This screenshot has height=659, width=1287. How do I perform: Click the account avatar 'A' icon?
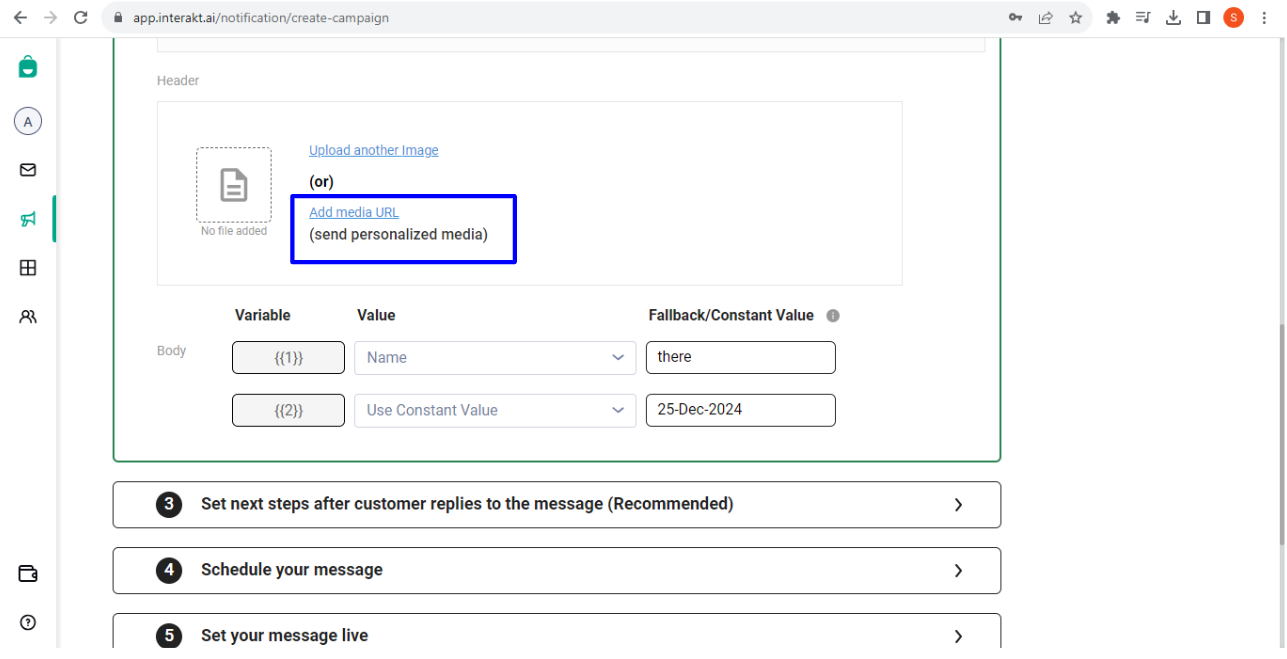click(28, 122)
